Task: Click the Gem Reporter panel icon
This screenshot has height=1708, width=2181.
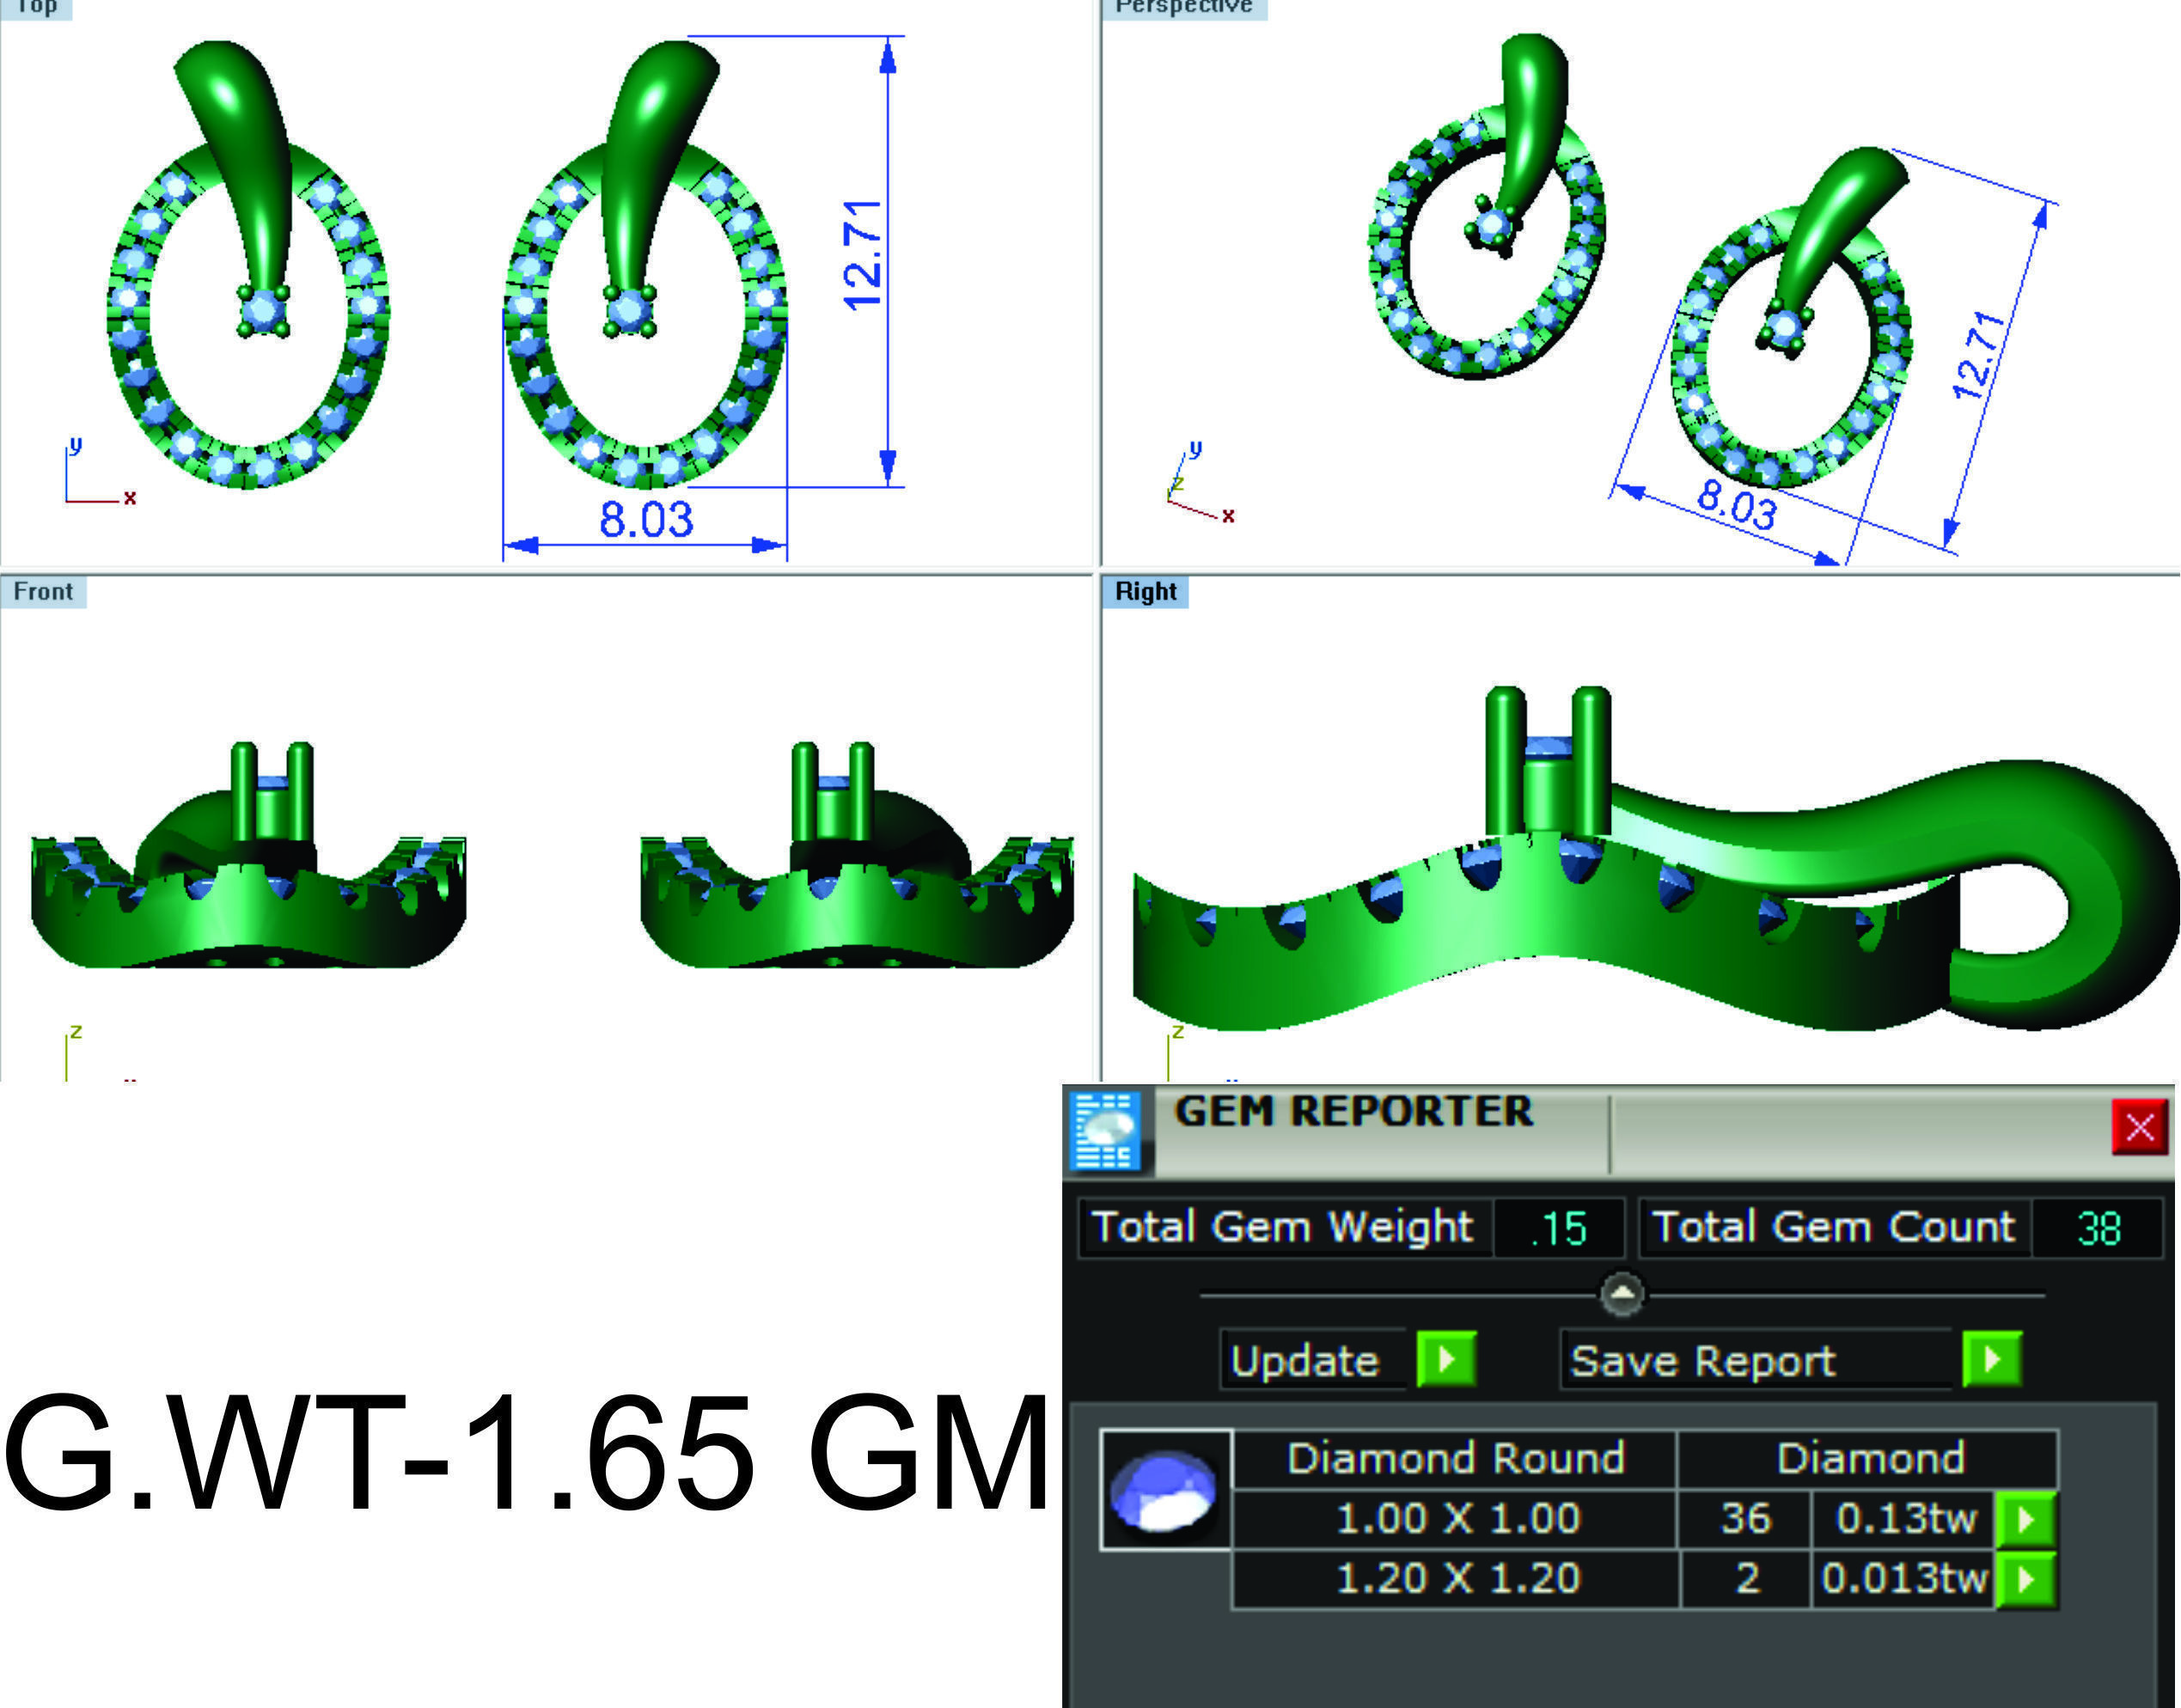Action: pos(1105,1131)
